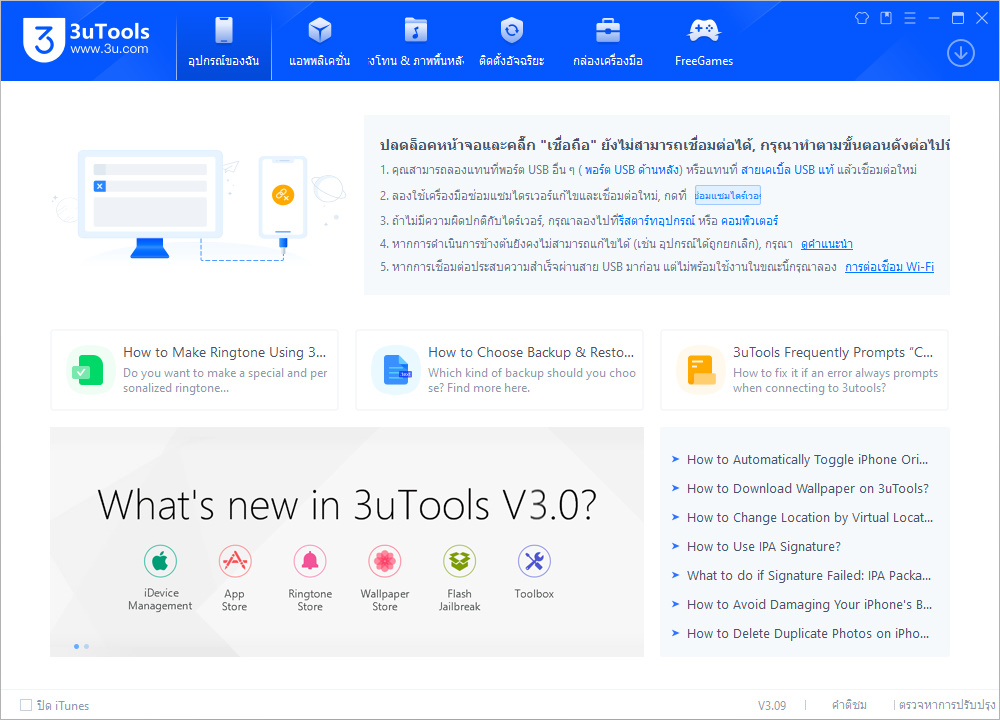
Task: Open the hamburger menu icon
Action: [910, 18]
